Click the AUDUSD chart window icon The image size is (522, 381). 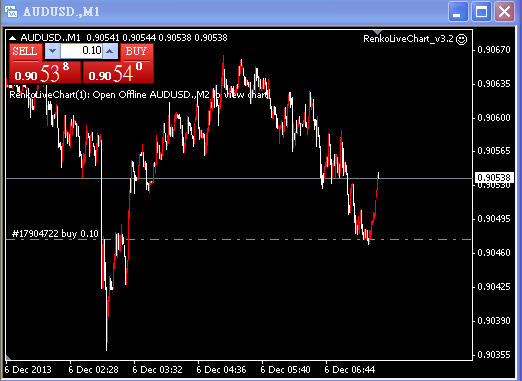(11, 11)
